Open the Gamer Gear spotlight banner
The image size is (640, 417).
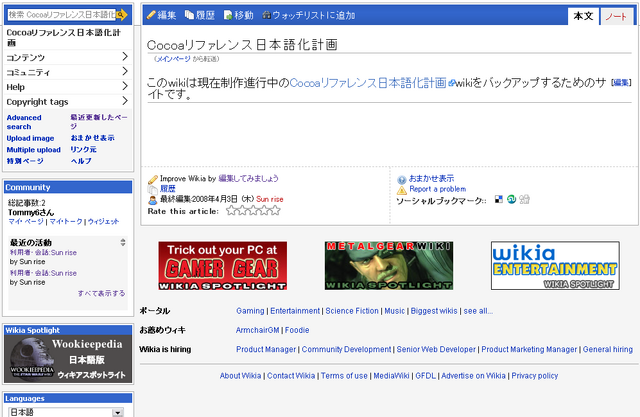pyautogui.click(x=222, y=266)
